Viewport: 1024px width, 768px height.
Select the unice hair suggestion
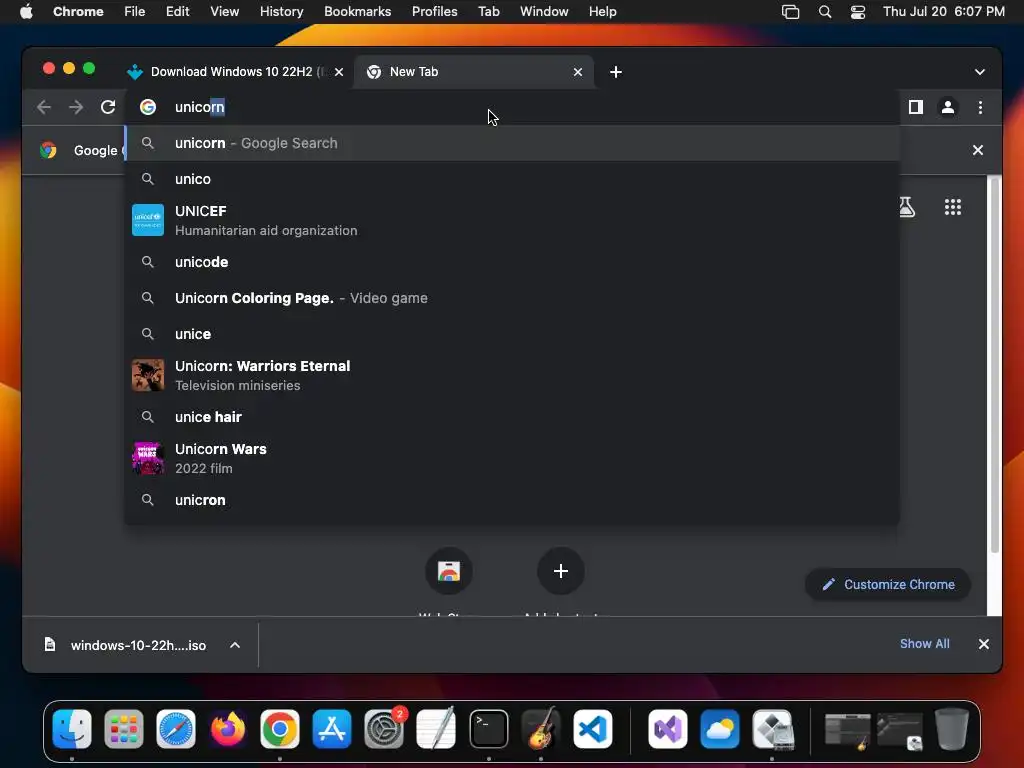coord(513,417)
